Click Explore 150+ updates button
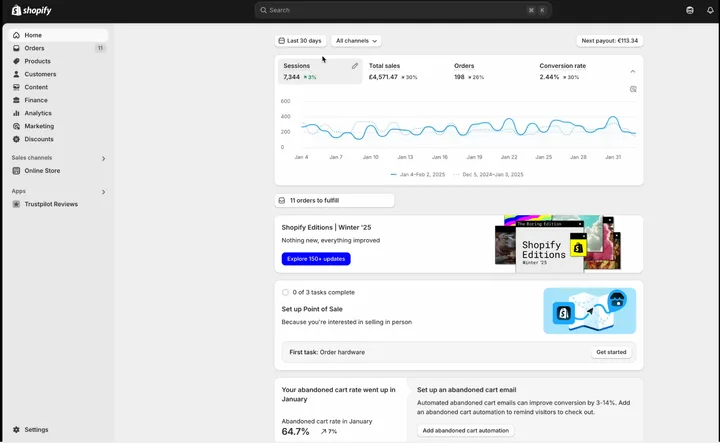Viewport: 720px width, 443px height. tap(316, 259)
